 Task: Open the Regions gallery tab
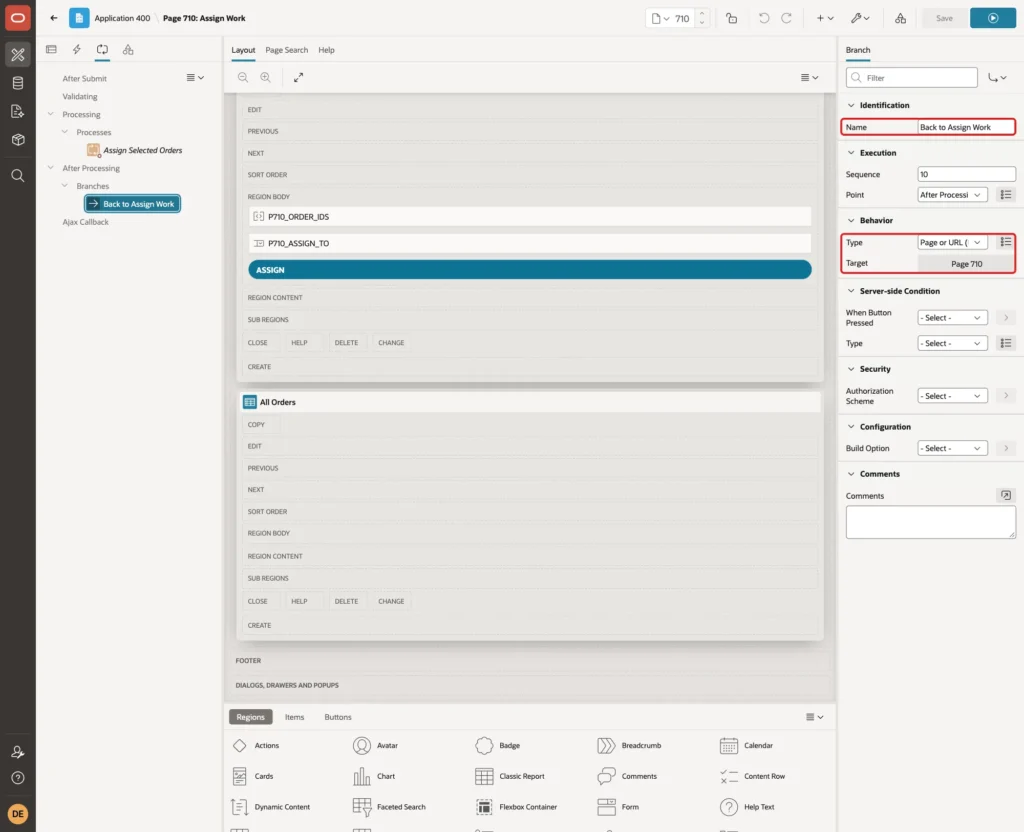pyautogui.click(x=250, y=717)
